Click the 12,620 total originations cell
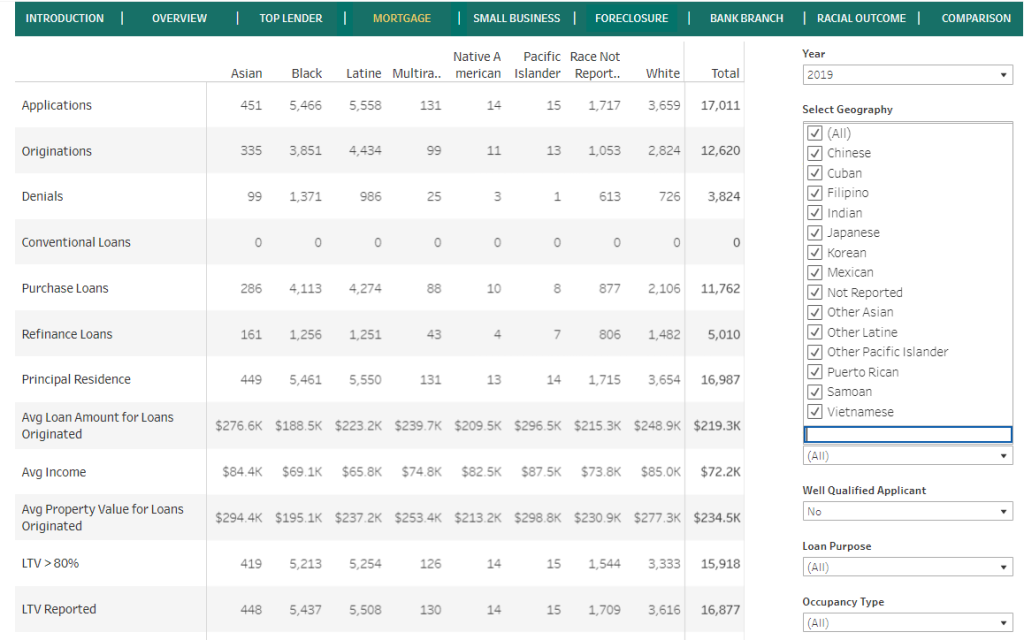Viewport: 1024px width, 640px height. (x=720, y=150)
